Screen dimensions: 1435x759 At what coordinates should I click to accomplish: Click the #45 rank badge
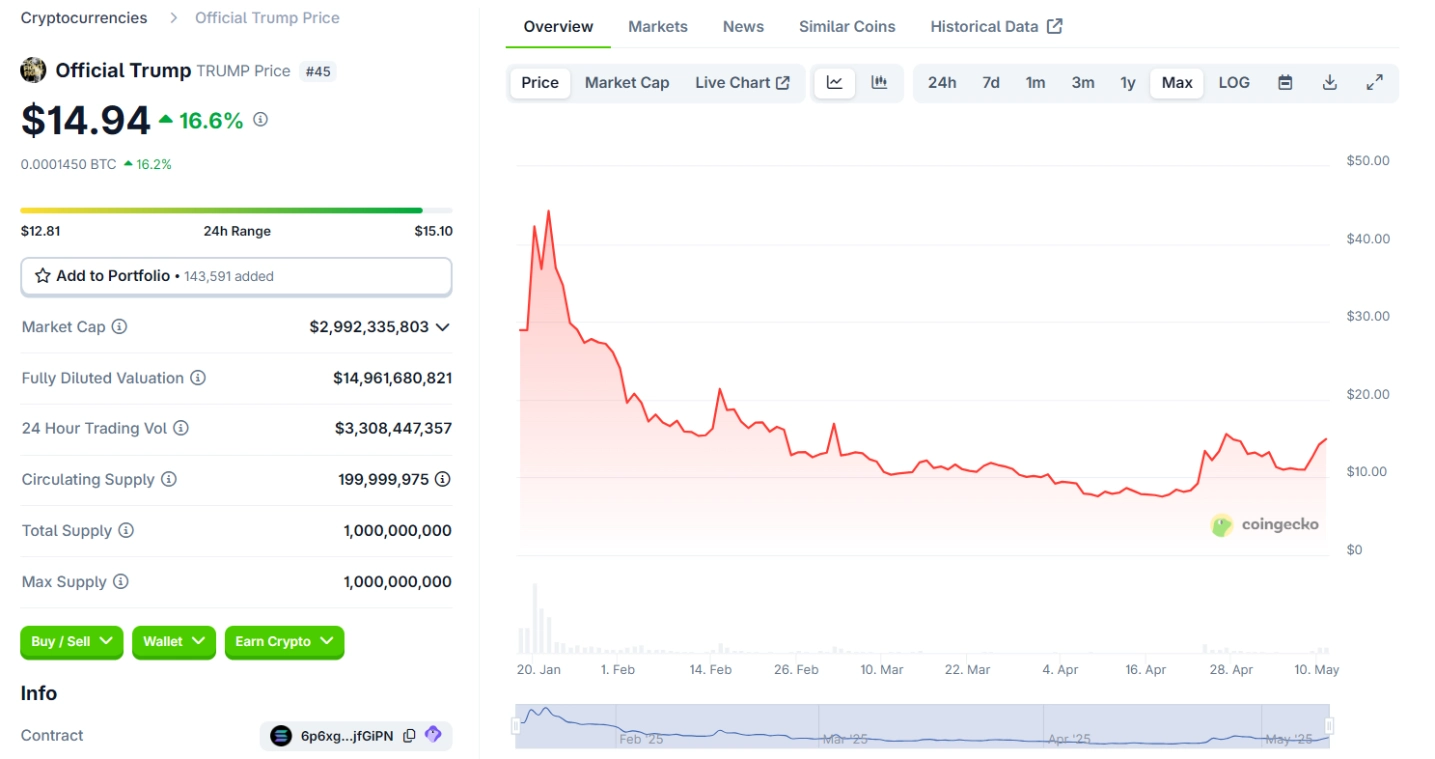click(x=318, y=71)
